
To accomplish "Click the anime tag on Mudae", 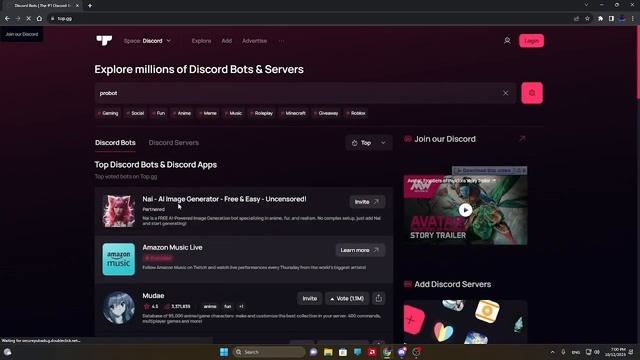I will coord(210,306).
